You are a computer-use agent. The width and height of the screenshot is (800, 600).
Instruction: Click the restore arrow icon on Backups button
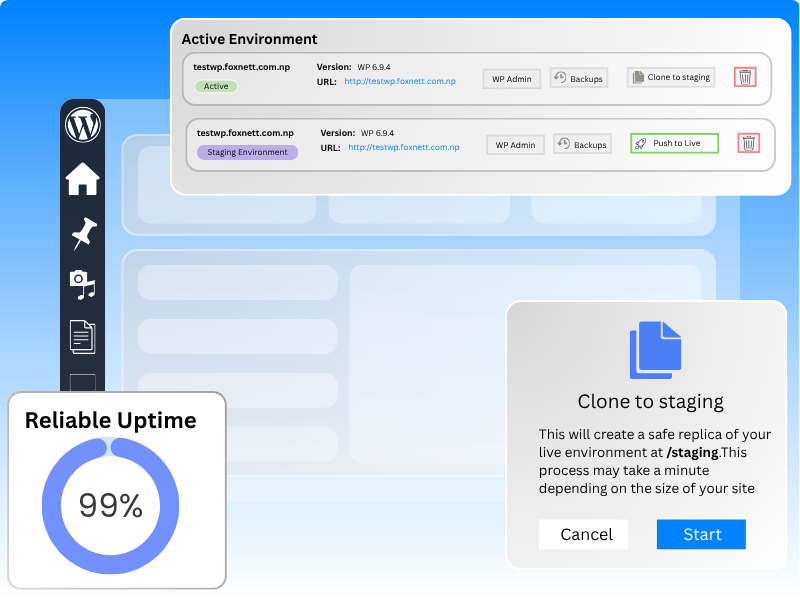pyautogui.click(x=560, y=78)
